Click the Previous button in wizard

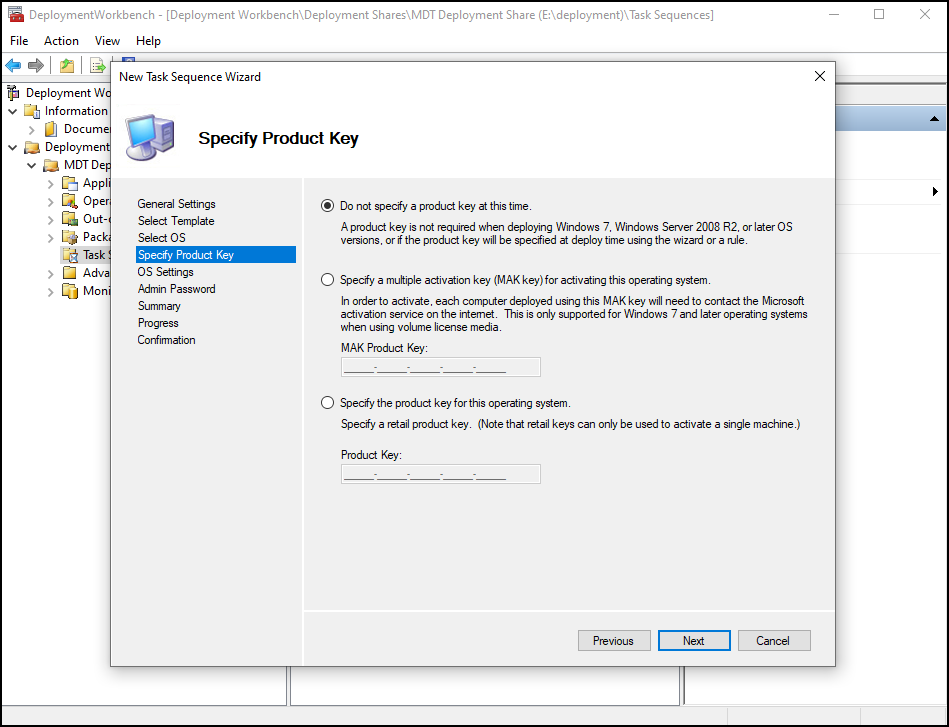(613, 641)
